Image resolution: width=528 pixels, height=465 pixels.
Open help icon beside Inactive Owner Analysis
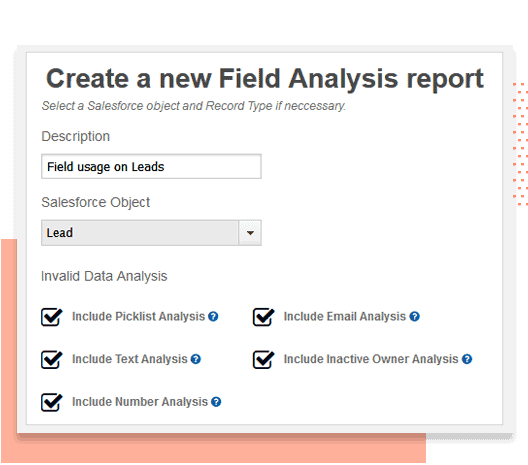[x=467, y=359]
